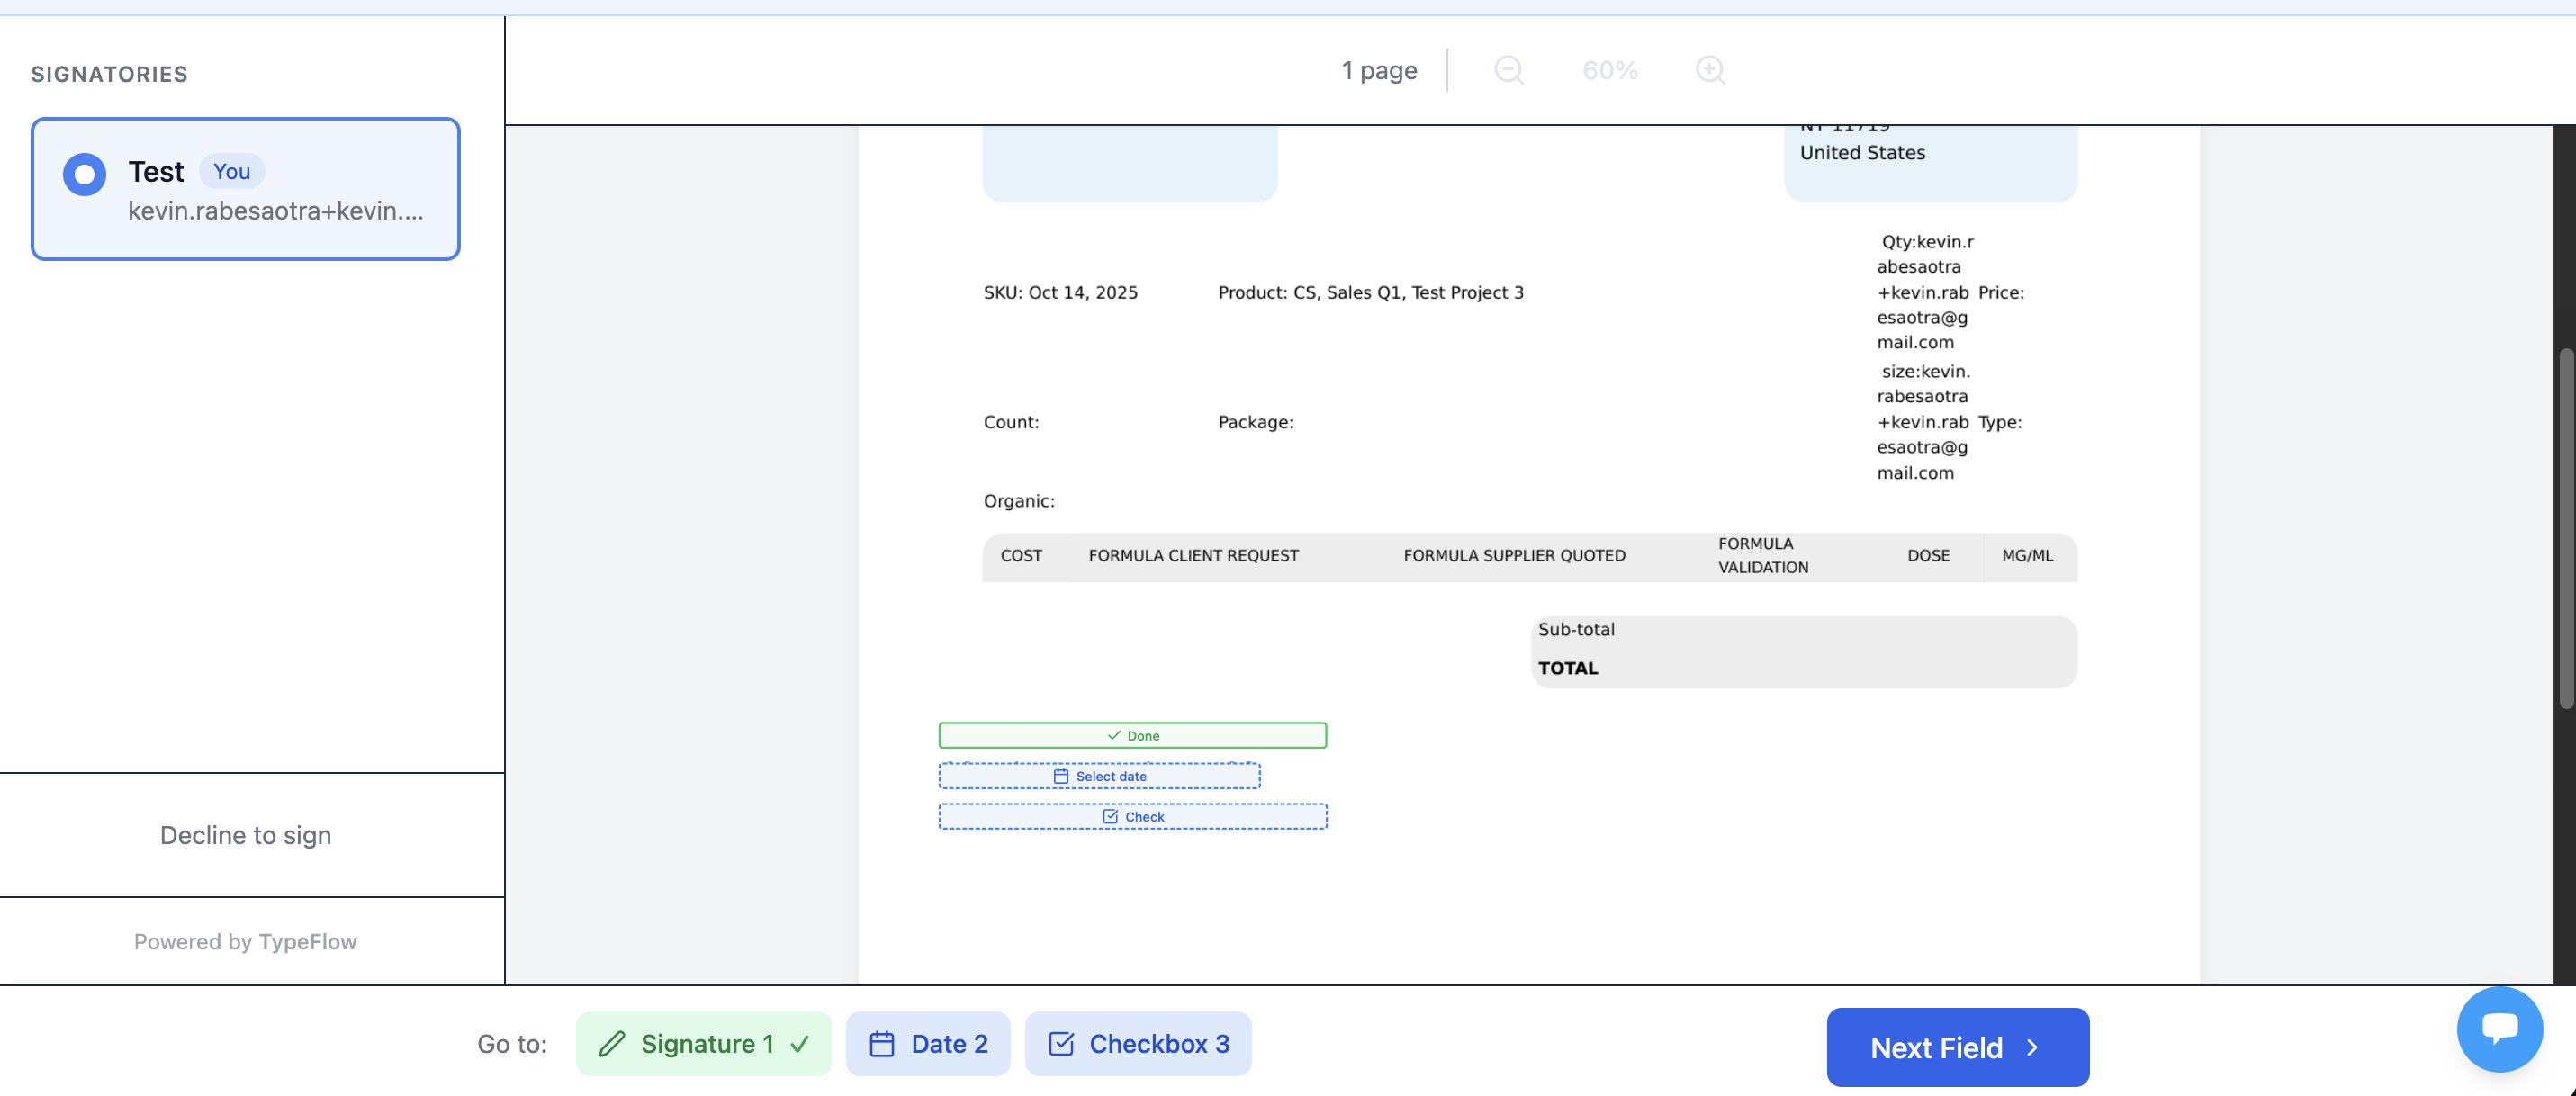Click pencil icon in Signature 1 chip
This screenshot has width=2576, height=1096.
point(612,1044)
